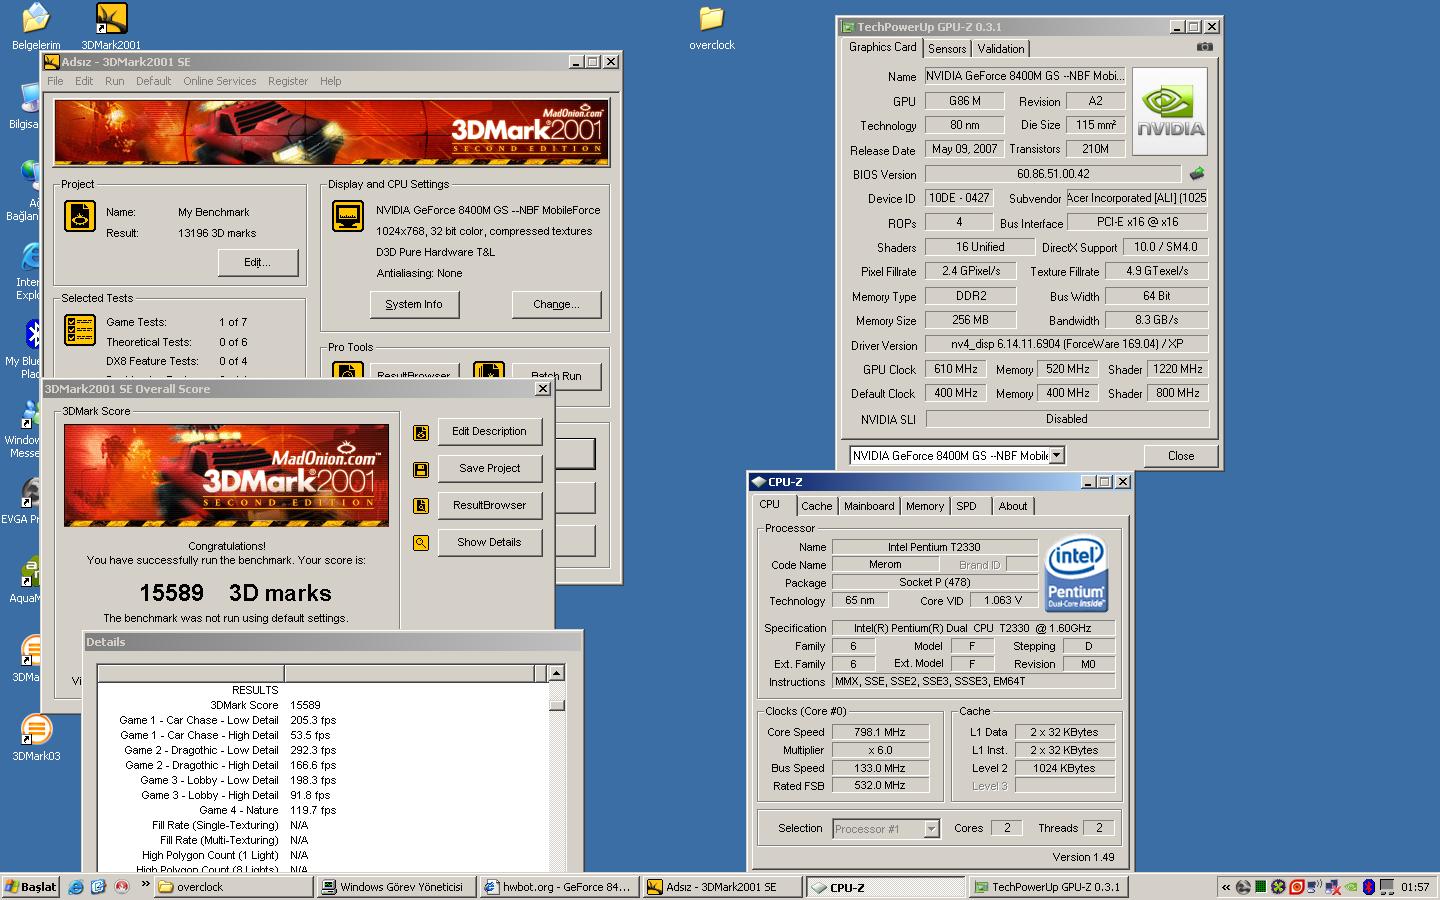Click Close button in GPU-Z window
This screenshot has height=900, width=1440.
pyautogui.click(x=1180, y=456)
